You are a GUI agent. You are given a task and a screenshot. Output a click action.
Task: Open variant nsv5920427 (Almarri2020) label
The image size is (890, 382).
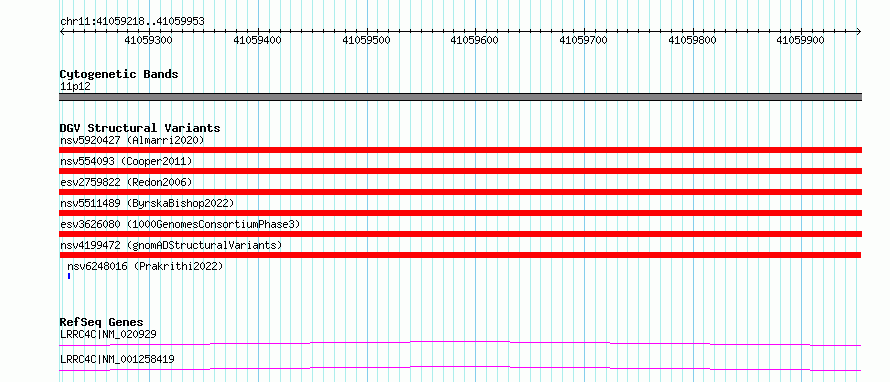(x=132, y=140)
